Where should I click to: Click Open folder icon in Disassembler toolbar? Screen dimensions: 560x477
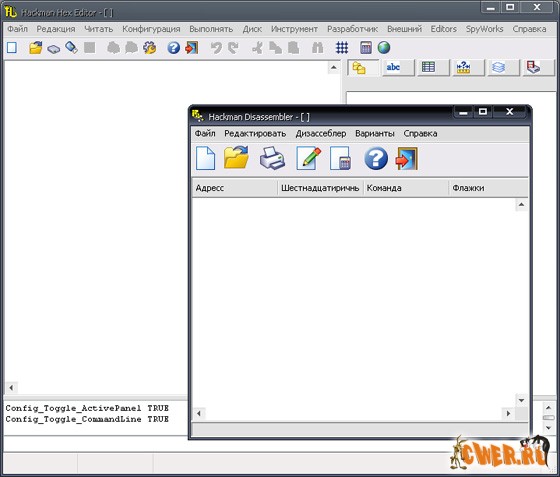point(236,157)
